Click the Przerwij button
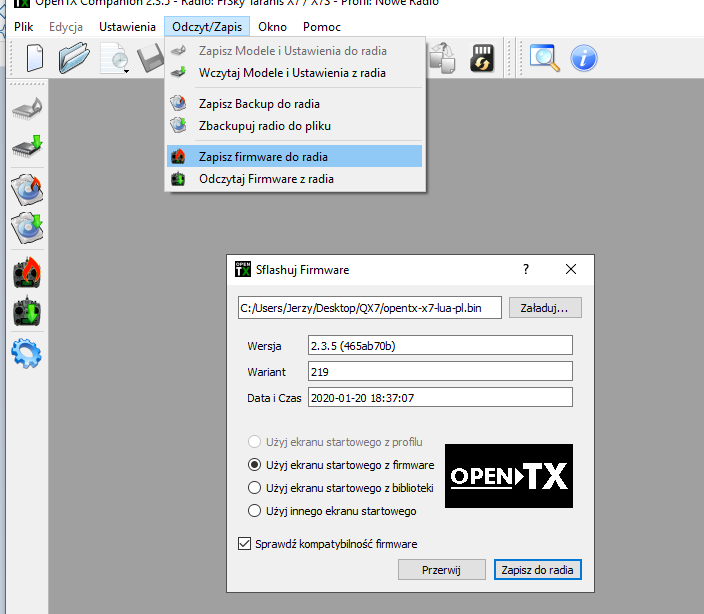The image size is (704, 614). [441, 570]
